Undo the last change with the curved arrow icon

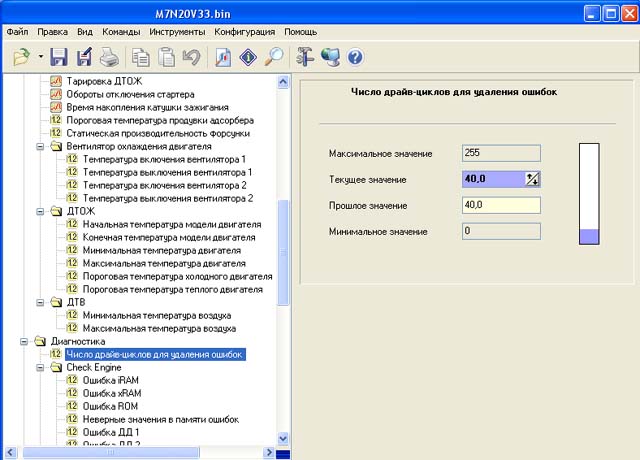(191, 57)
